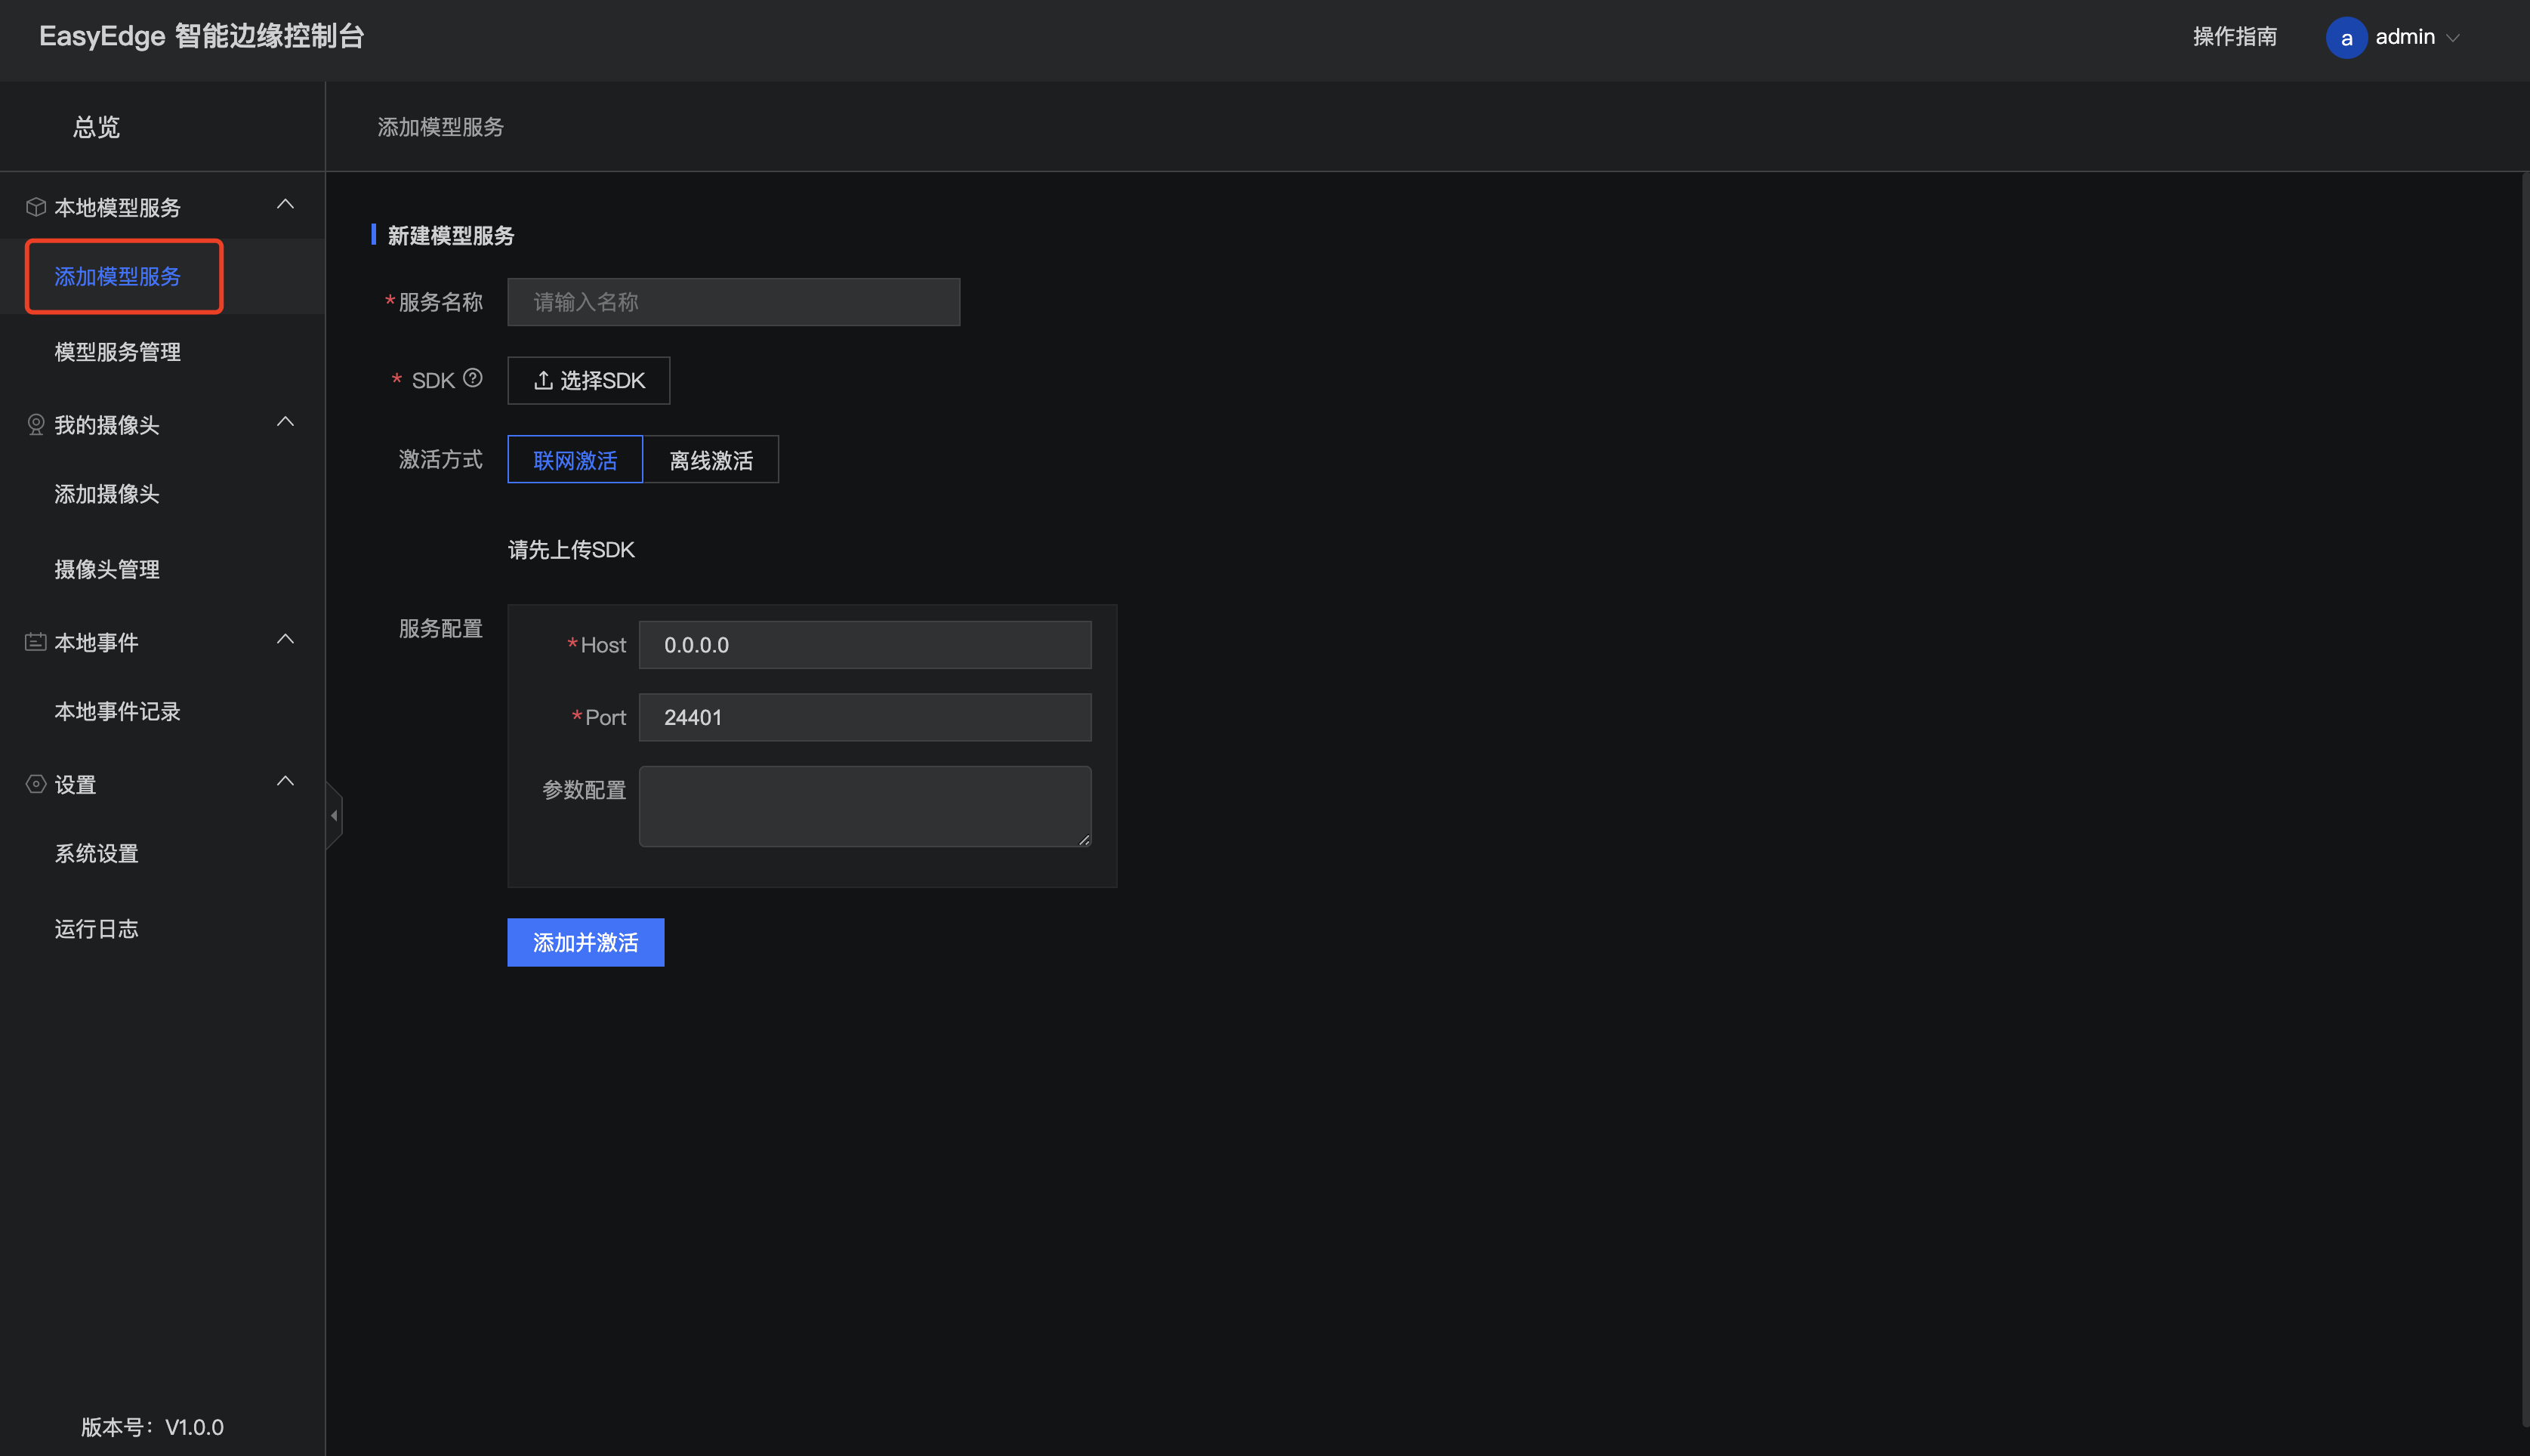Select 联网激活 activation method
The width and height of the screenshot is (2530, 1456).
[575, 460]
